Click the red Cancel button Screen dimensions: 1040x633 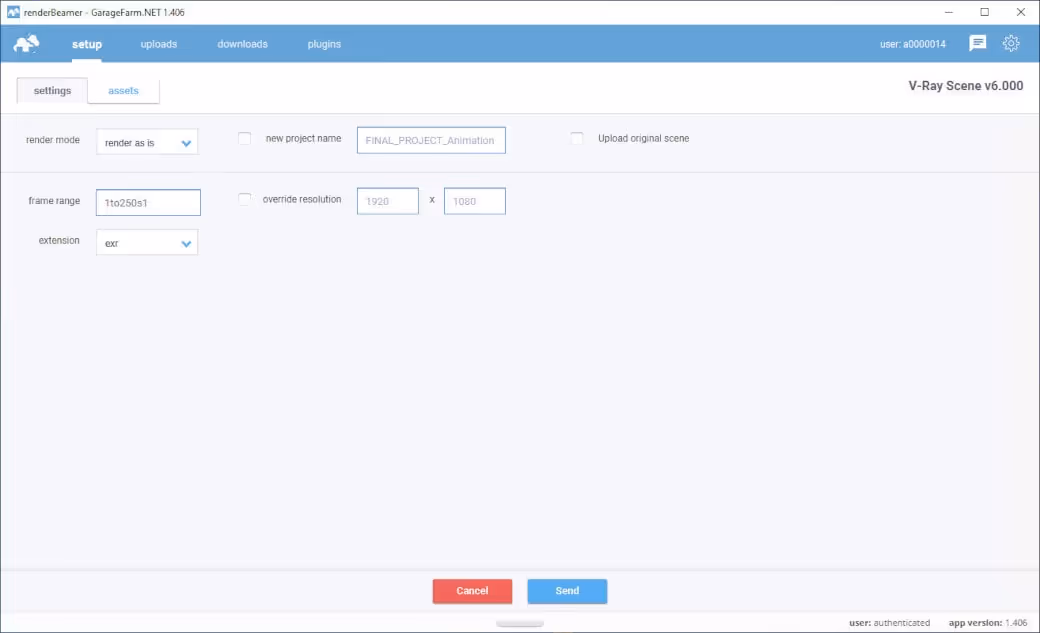(x=472, y=591)
